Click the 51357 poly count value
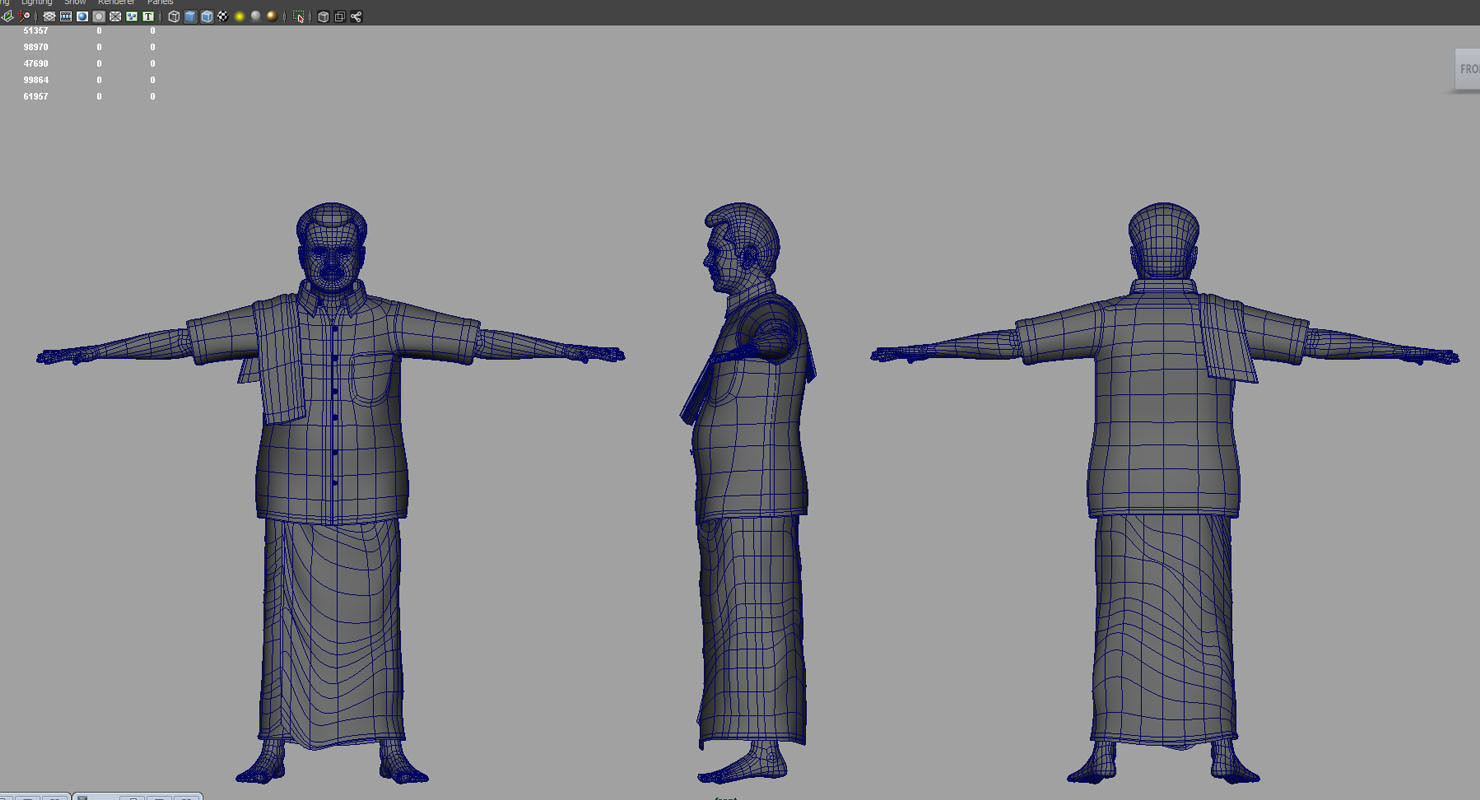Image resolution: width=1480 pixels, height=800 pixels. [x=36, y=31]
